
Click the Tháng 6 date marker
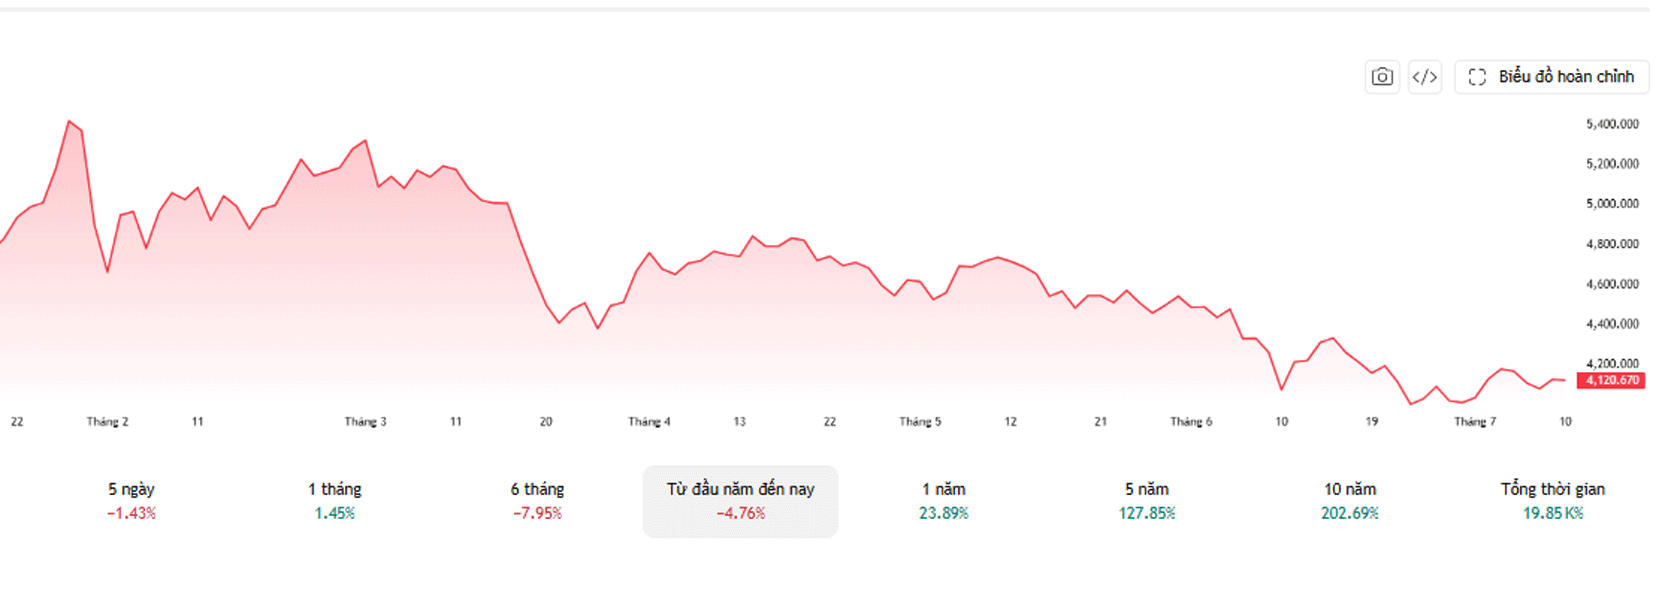click(x=1191, y=422)
